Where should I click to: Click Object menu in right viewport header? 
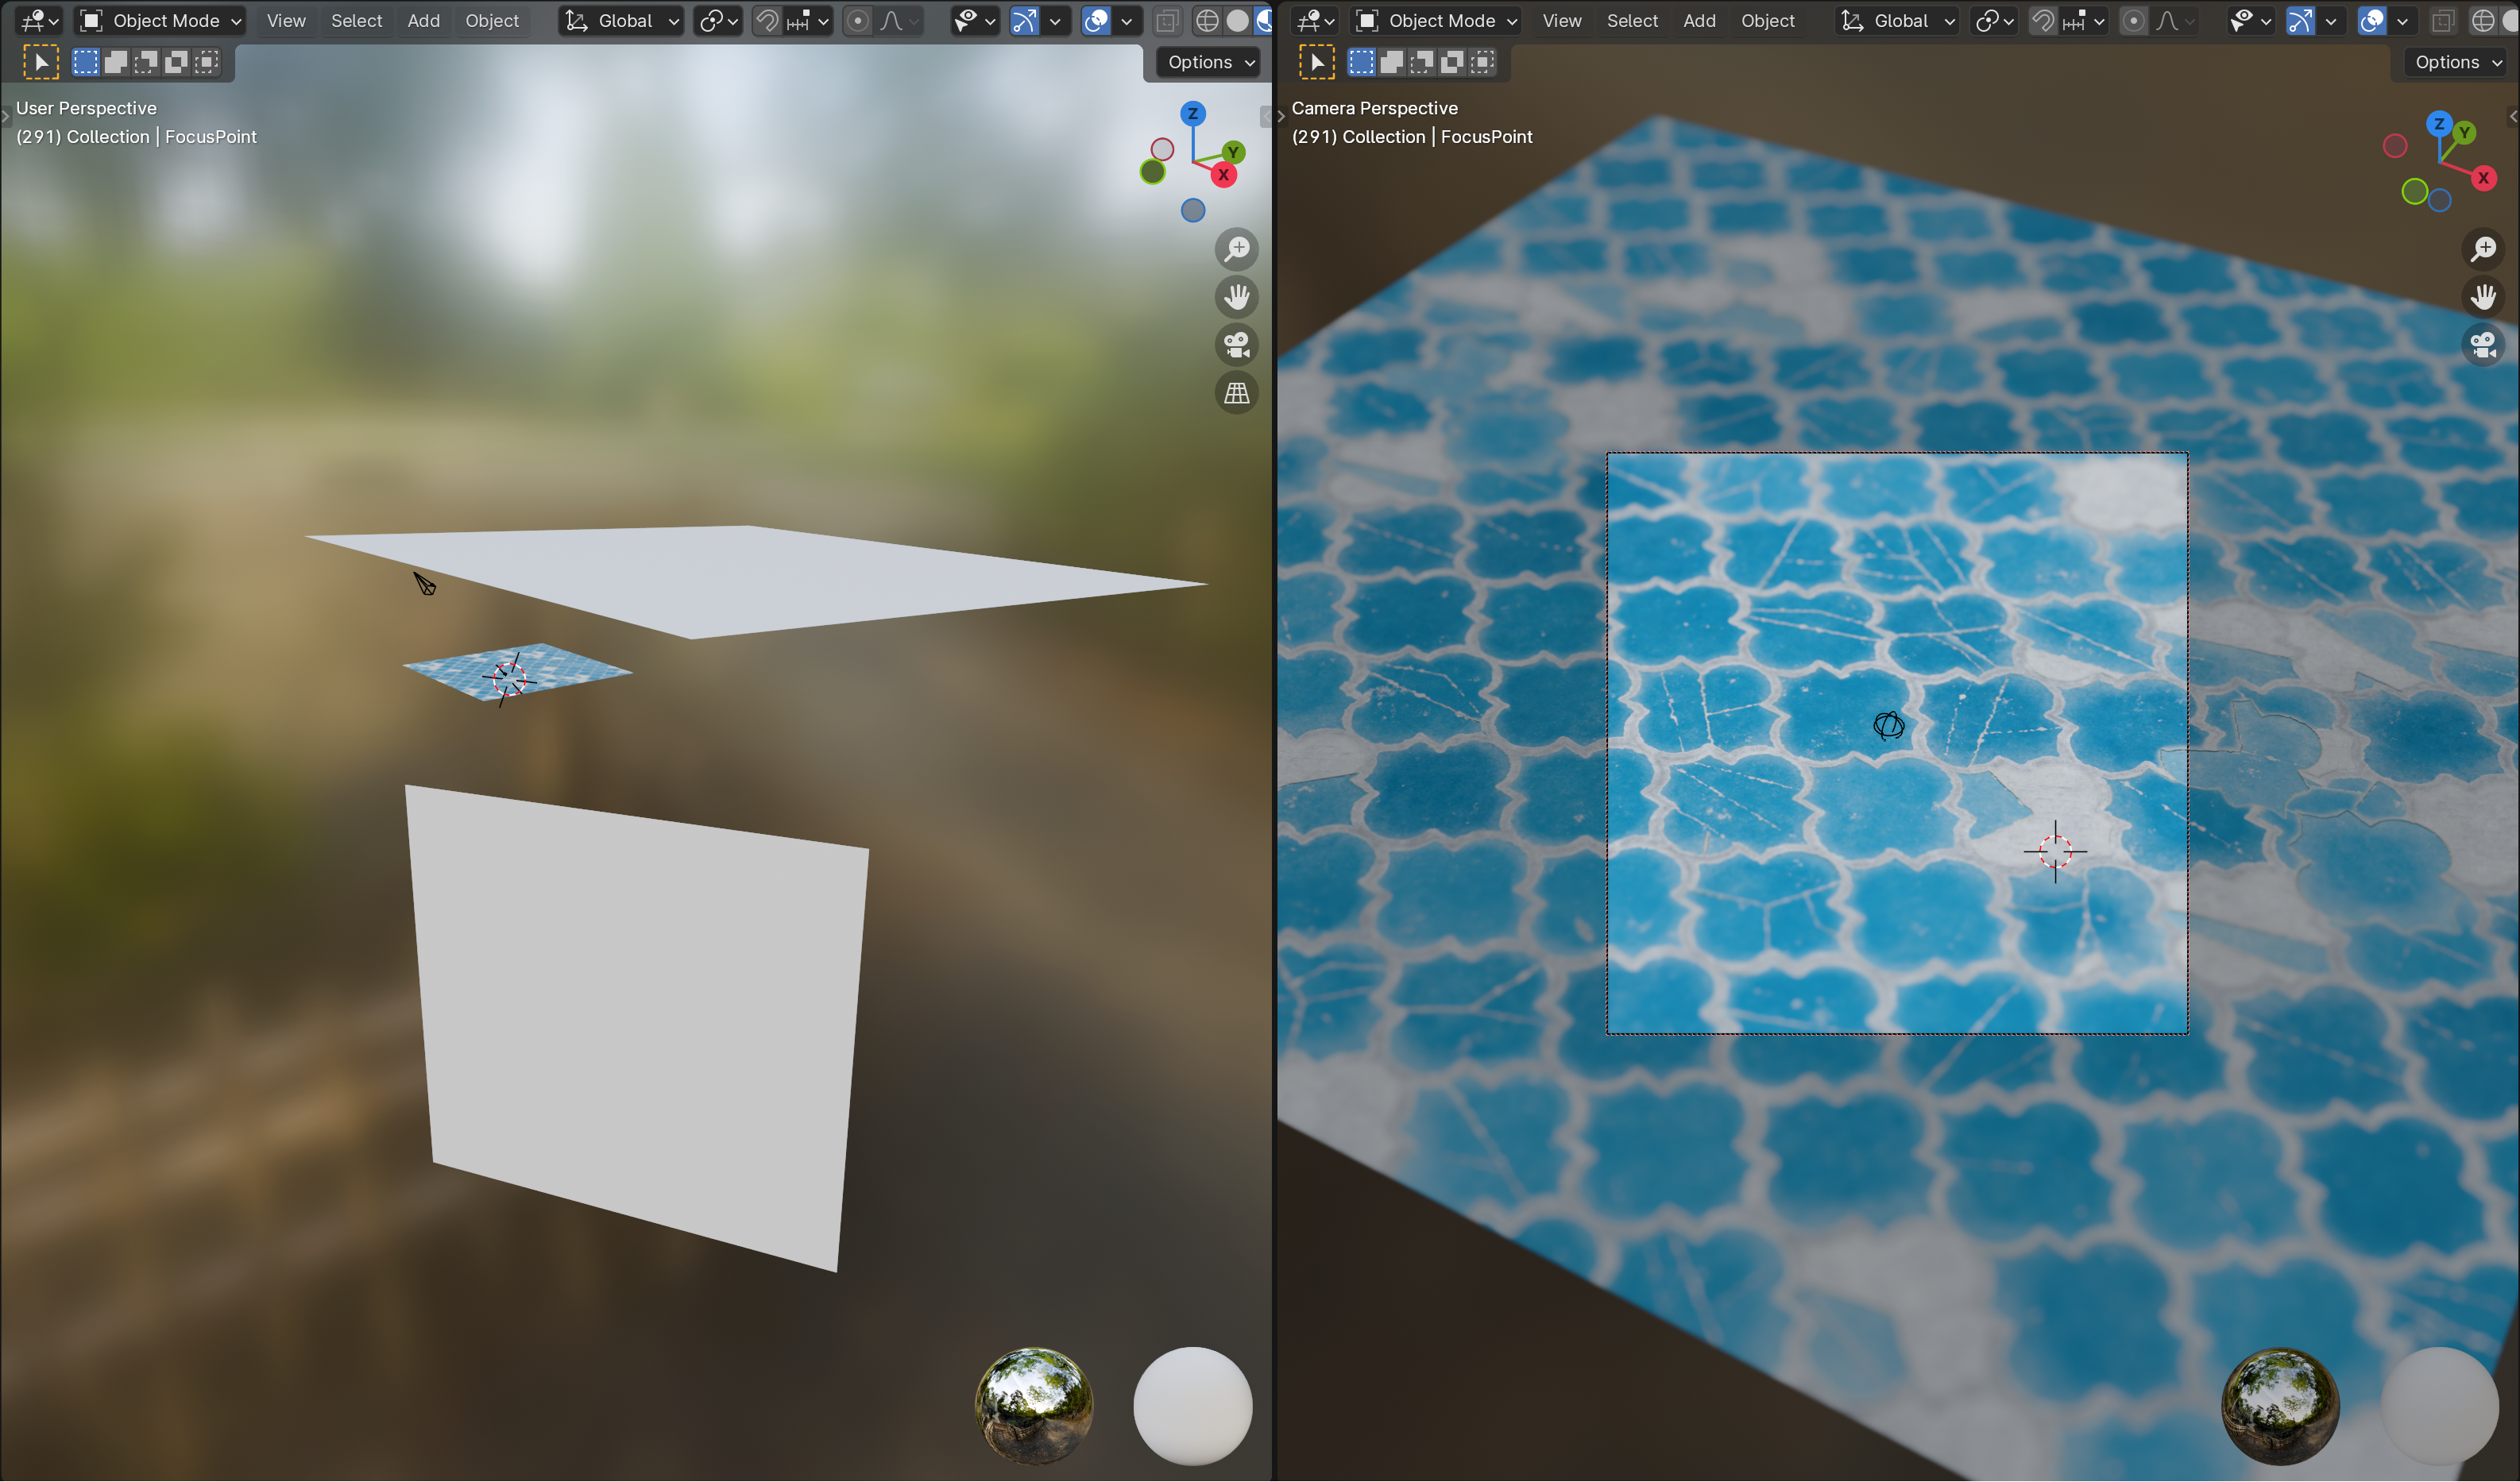[x=1767, y=21]
